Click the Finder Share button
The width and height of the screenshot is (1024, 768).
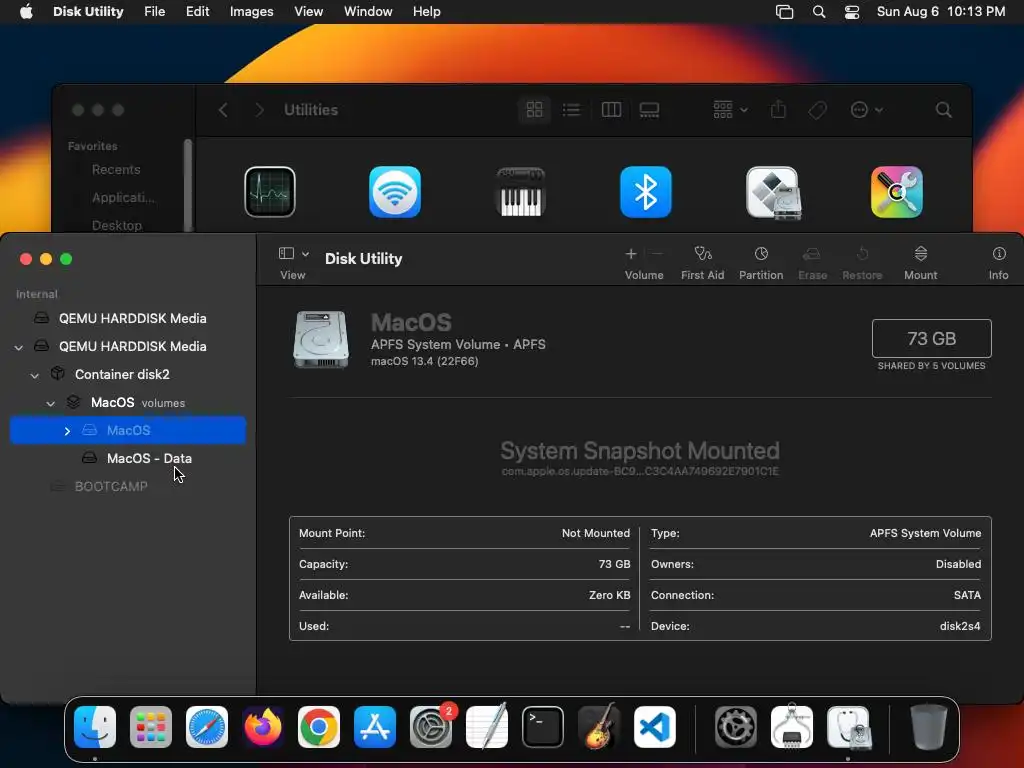pos(778,110)
